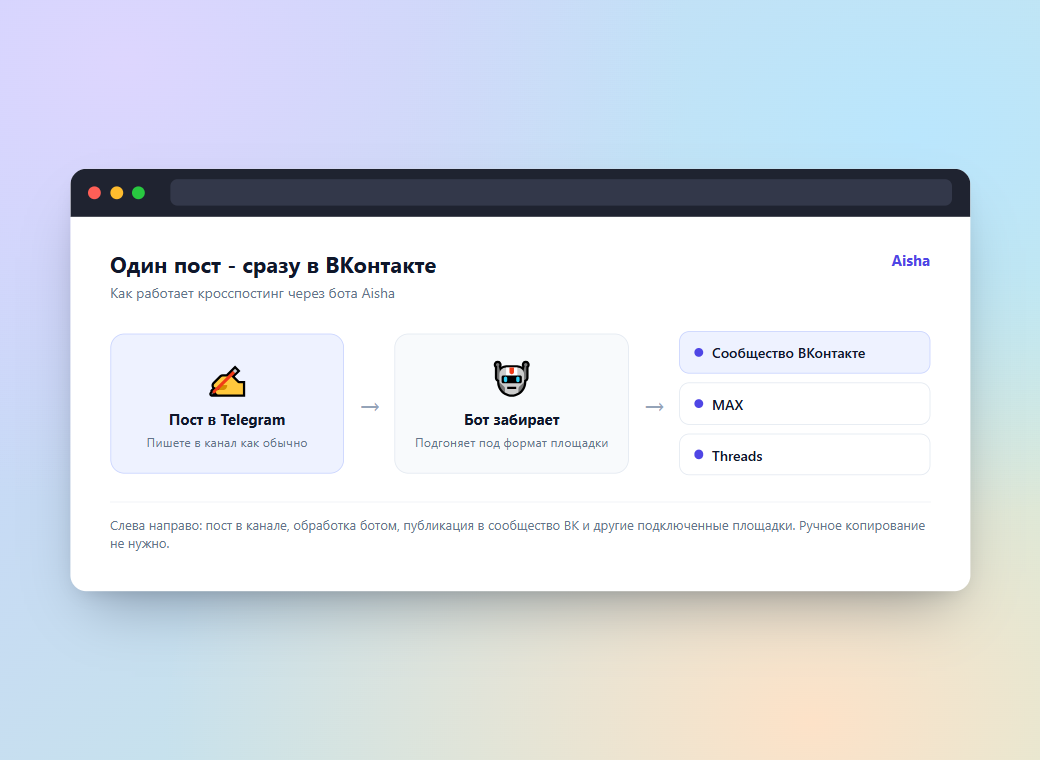The width and height of the screenshot is (1040, 760).
Task: Click the red close window dot
Action: (x=94, y=193)
